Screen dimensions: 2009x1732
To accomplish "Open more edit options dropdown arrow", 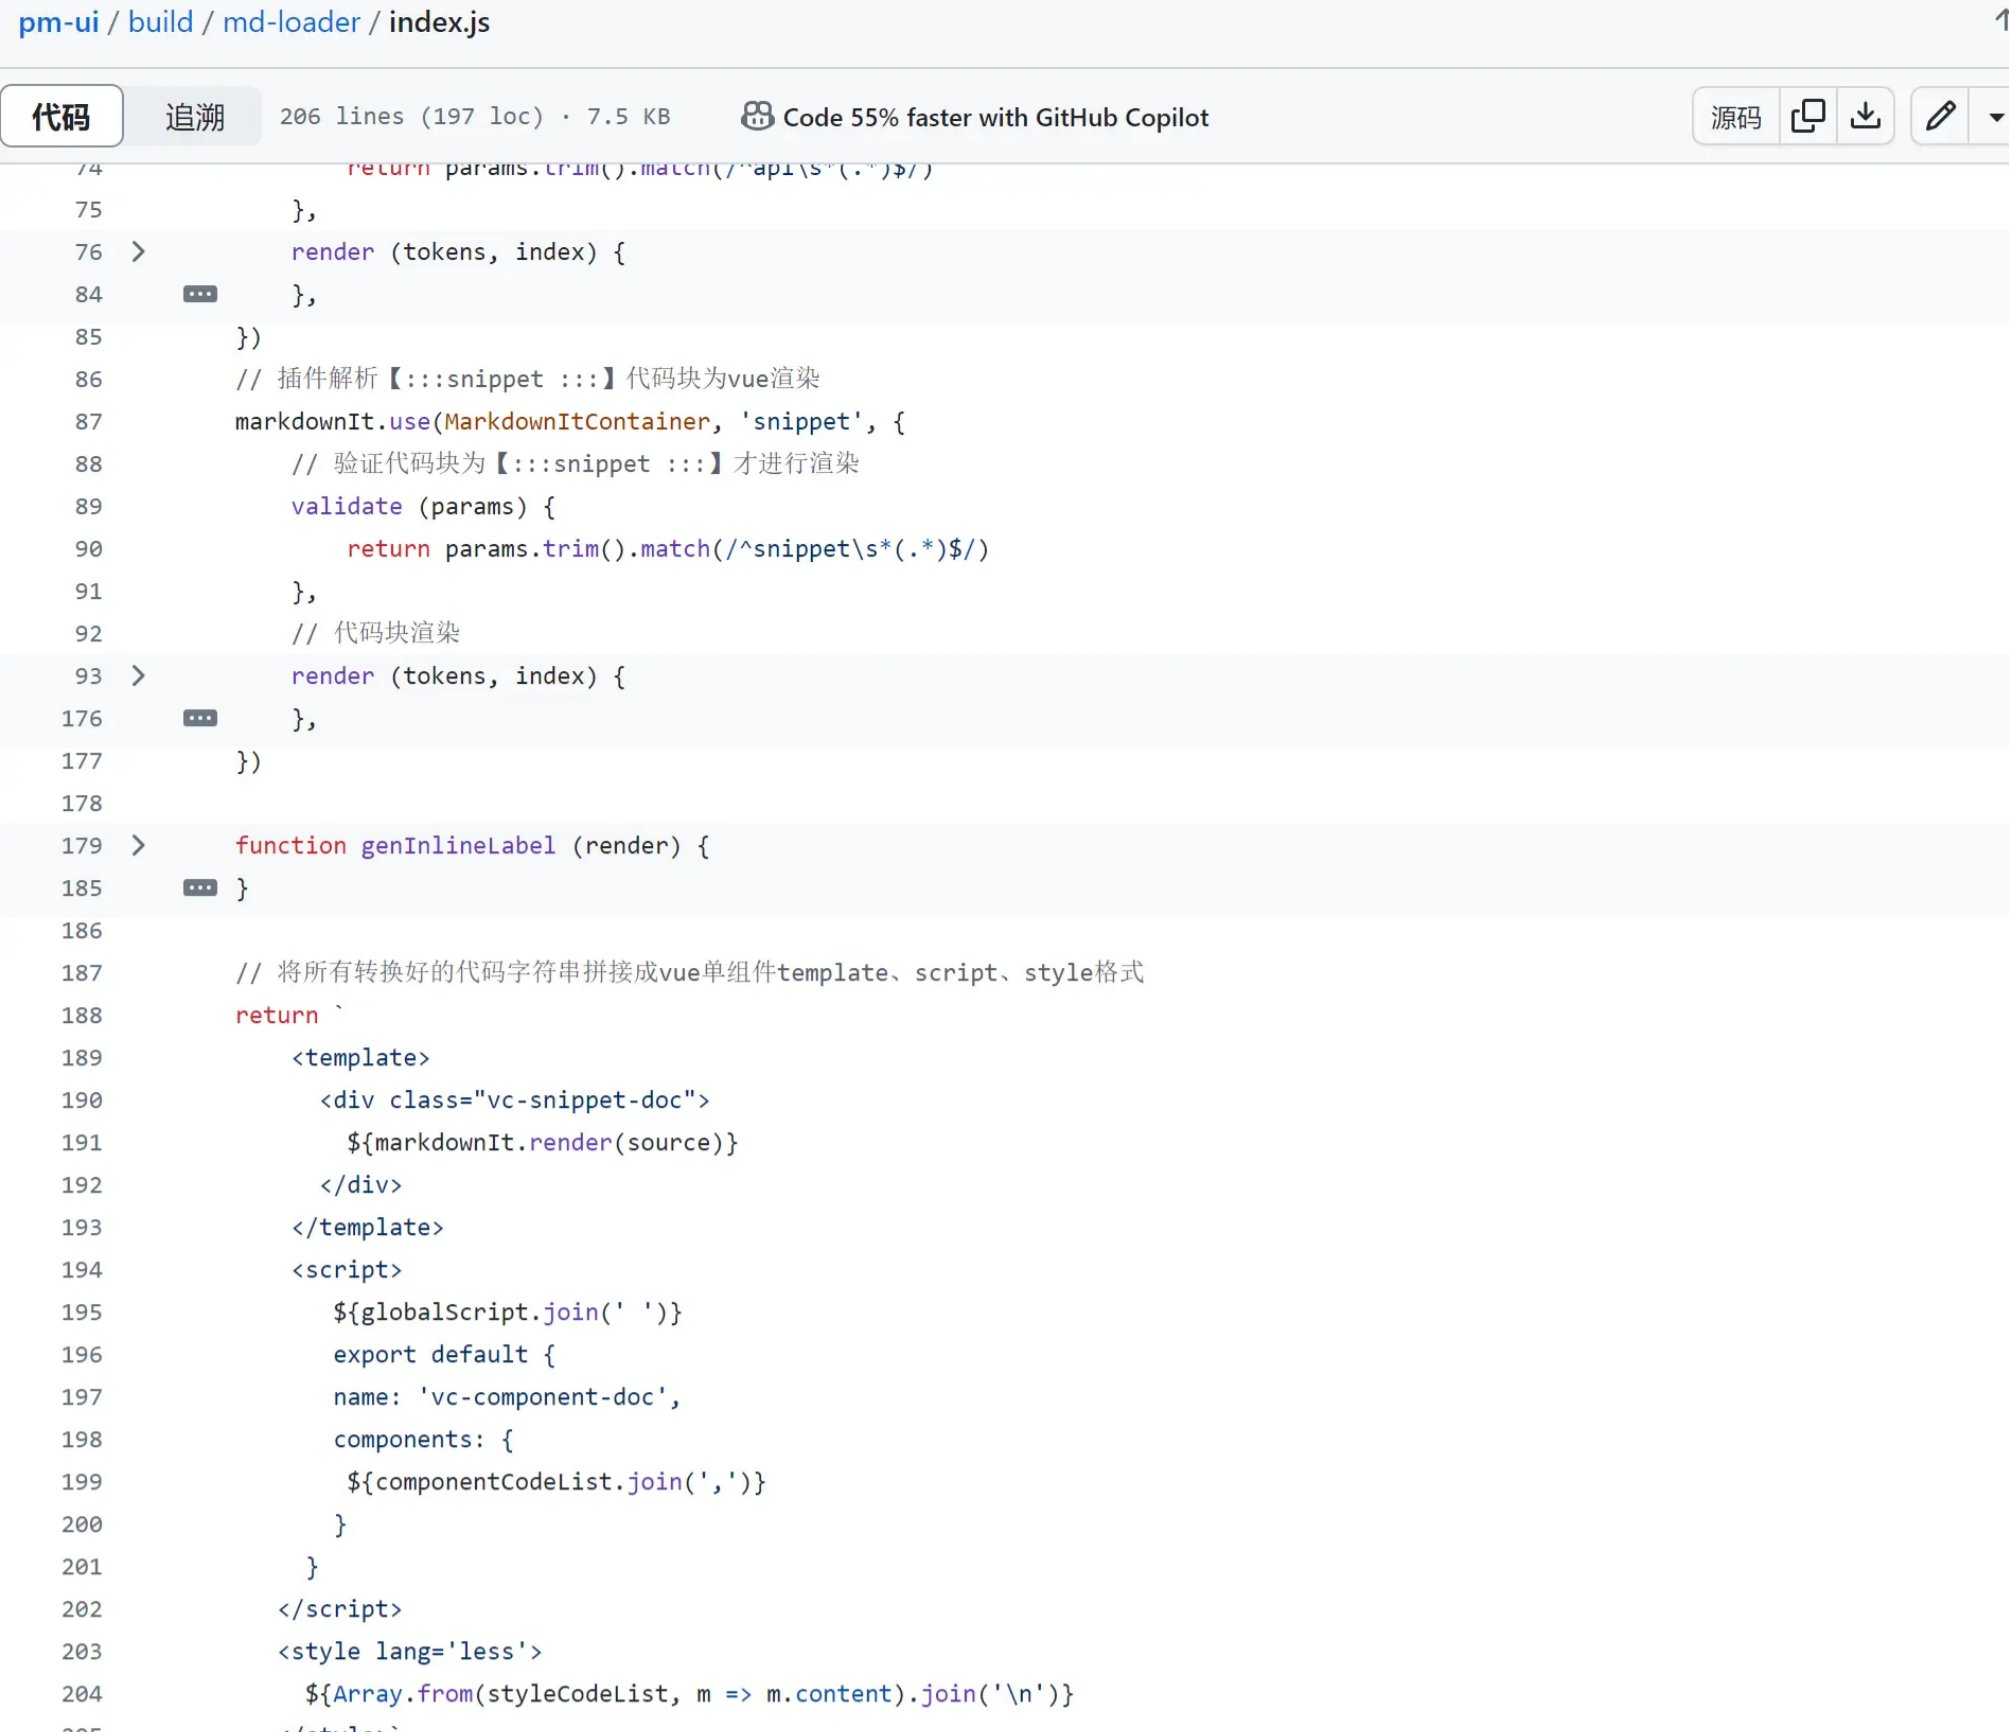I will pos(1994,116).
